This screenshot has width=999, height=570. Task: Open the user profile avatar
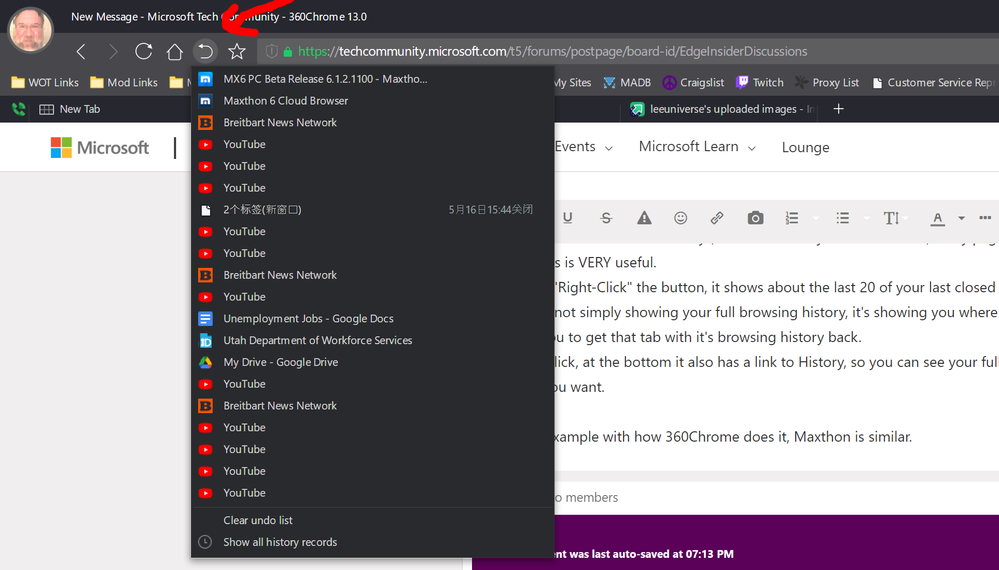pyautogui.click(x=30, y=30)
